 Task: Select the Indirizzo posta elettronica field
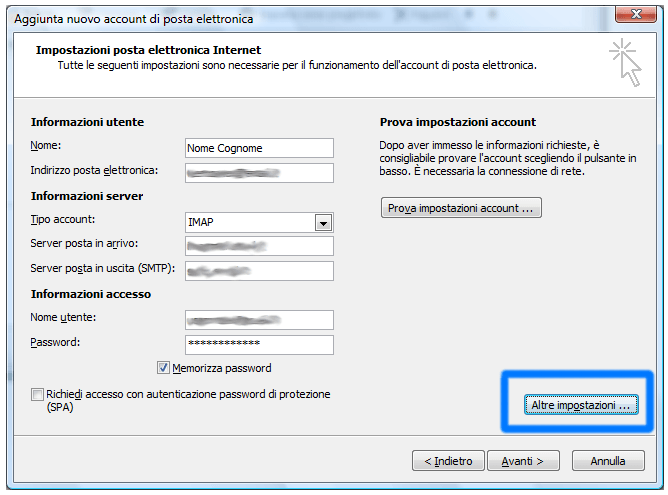(259, 173)
